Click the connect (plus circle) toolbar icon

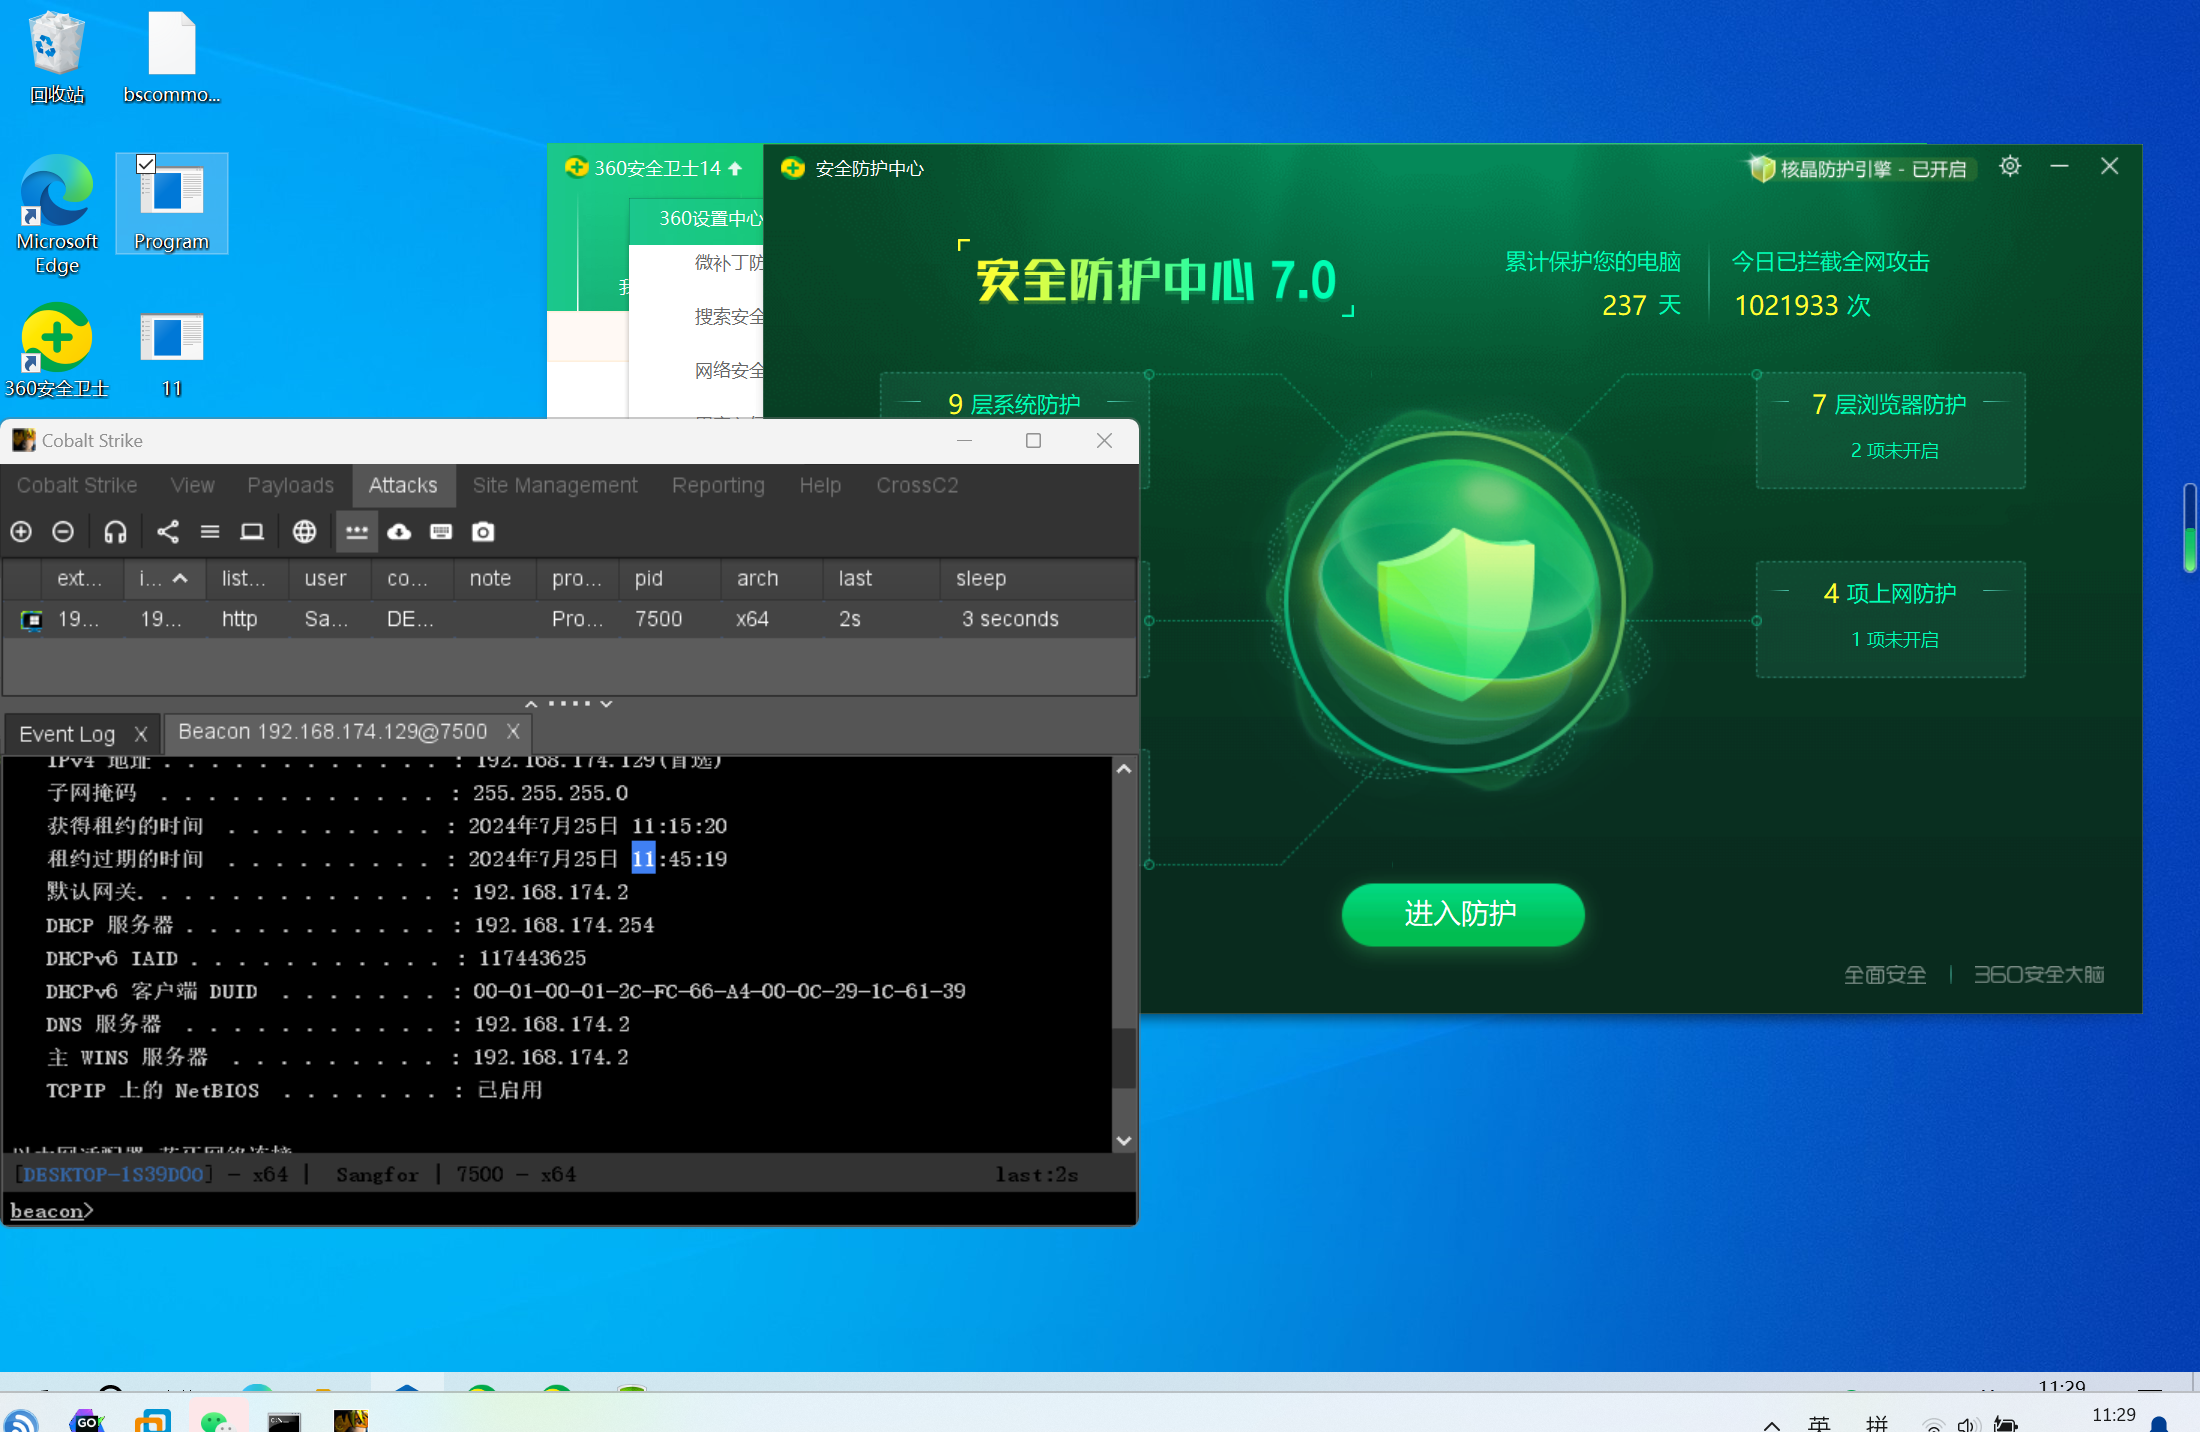tap(21, 532)
